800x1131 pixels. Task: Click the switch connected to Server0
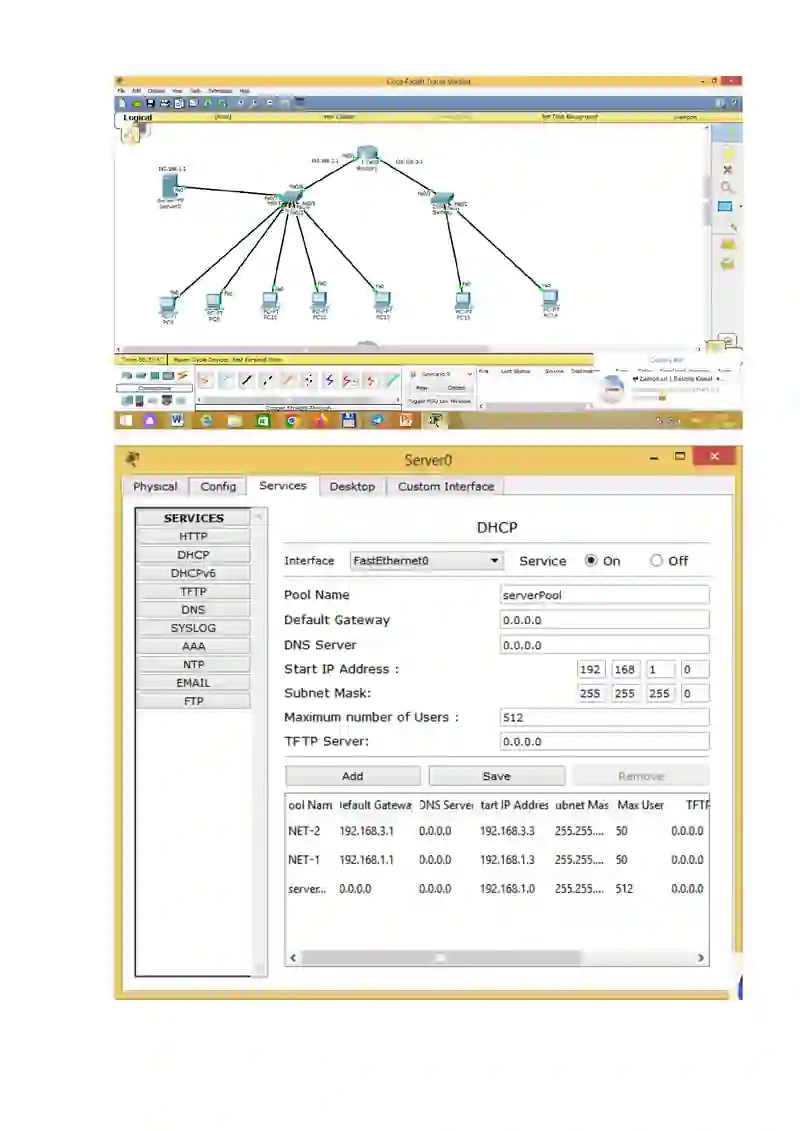tap(291, 197)
